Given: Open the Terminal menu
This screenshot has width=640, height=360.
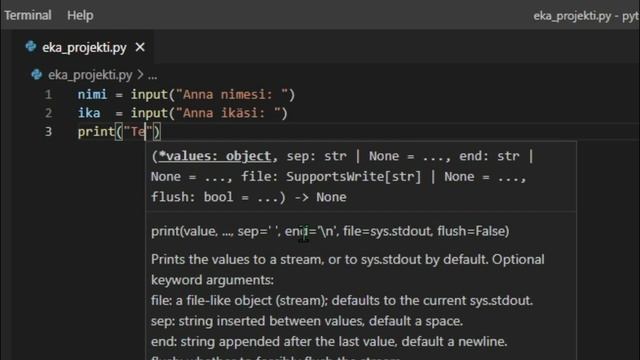Looking at the screenshot, I should click(x=28, y=16).
